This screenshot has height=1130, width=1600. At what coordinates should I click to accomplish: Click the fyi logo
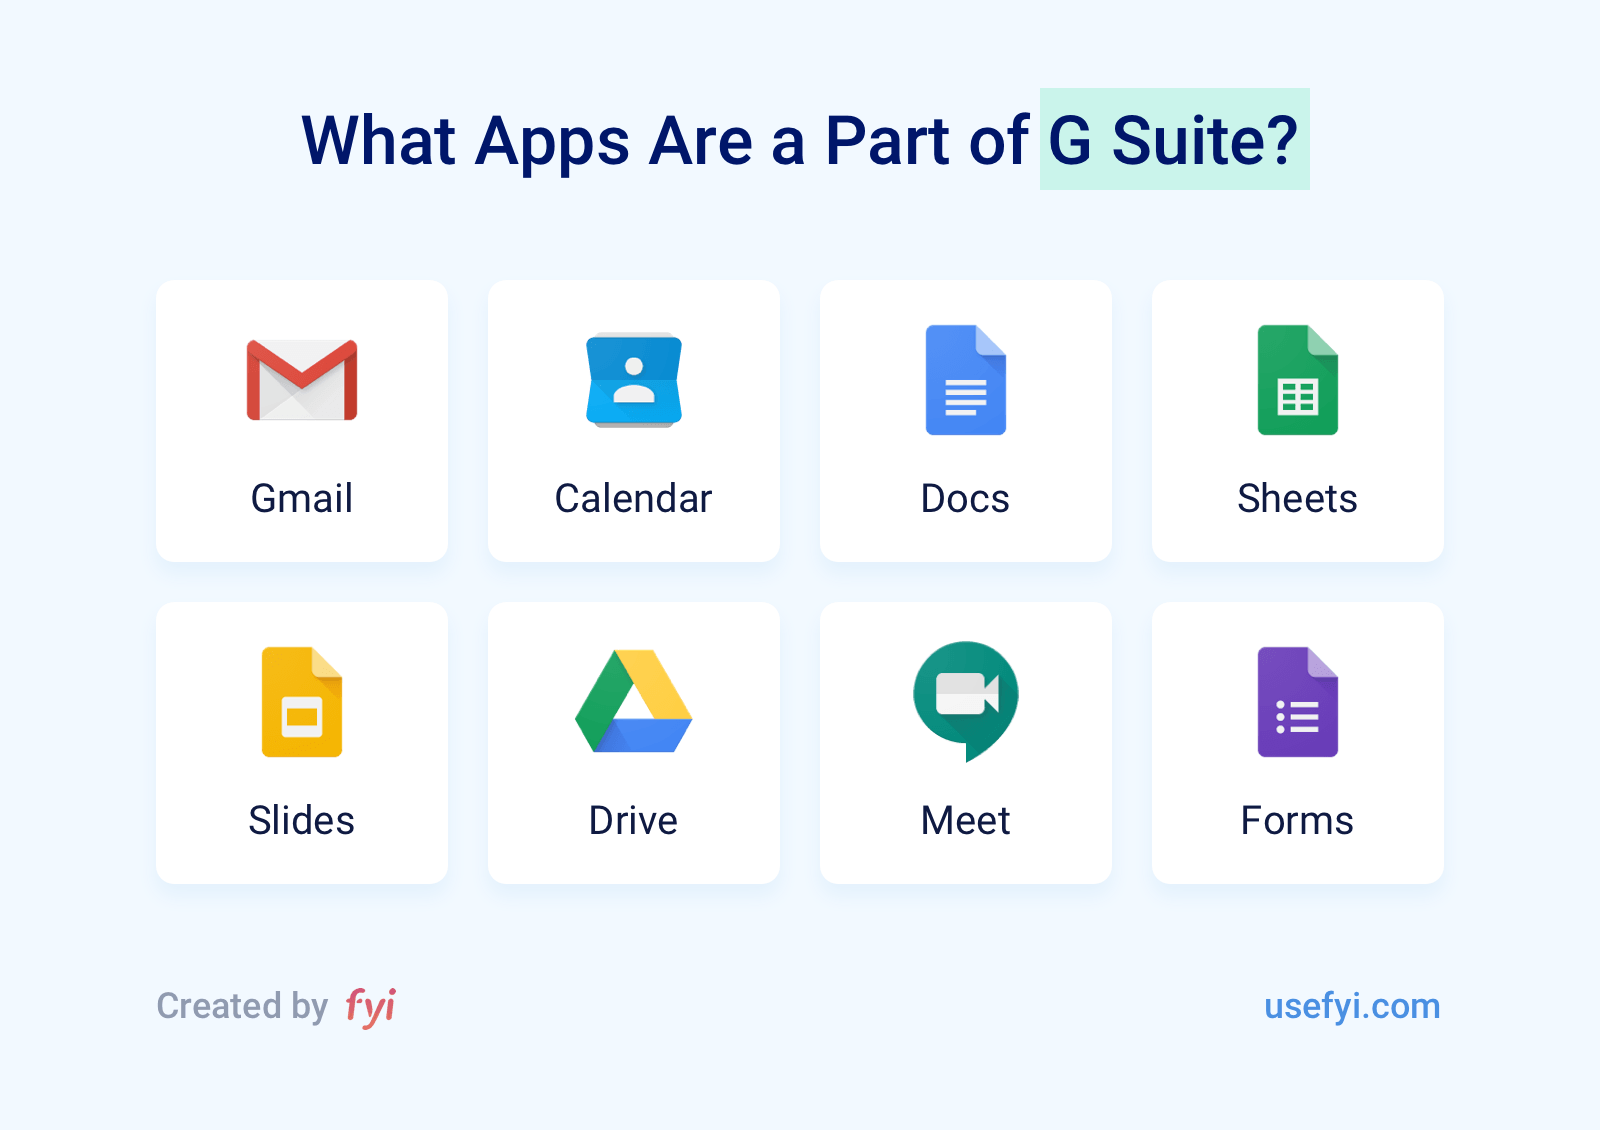[x=371, y=1006]
